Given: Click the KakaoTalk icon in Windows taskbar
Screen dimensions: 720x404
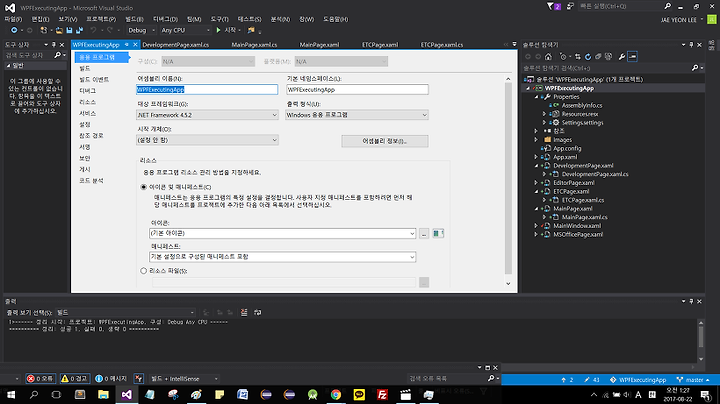Looking at the screenshot, I should point(359,394).
